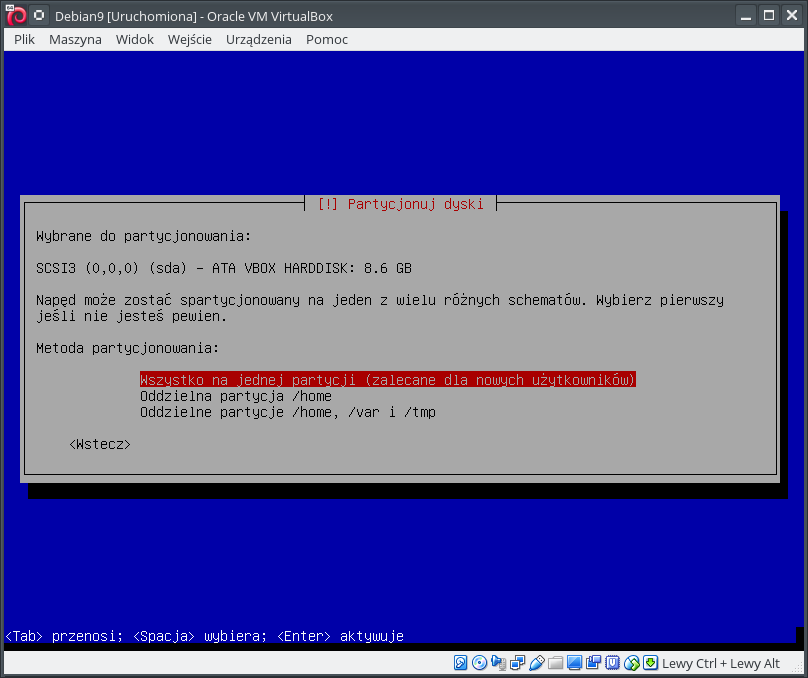Click the green arrow keyboard capture icon
Viewport: 808px width, 678px height.
(650, 663)
